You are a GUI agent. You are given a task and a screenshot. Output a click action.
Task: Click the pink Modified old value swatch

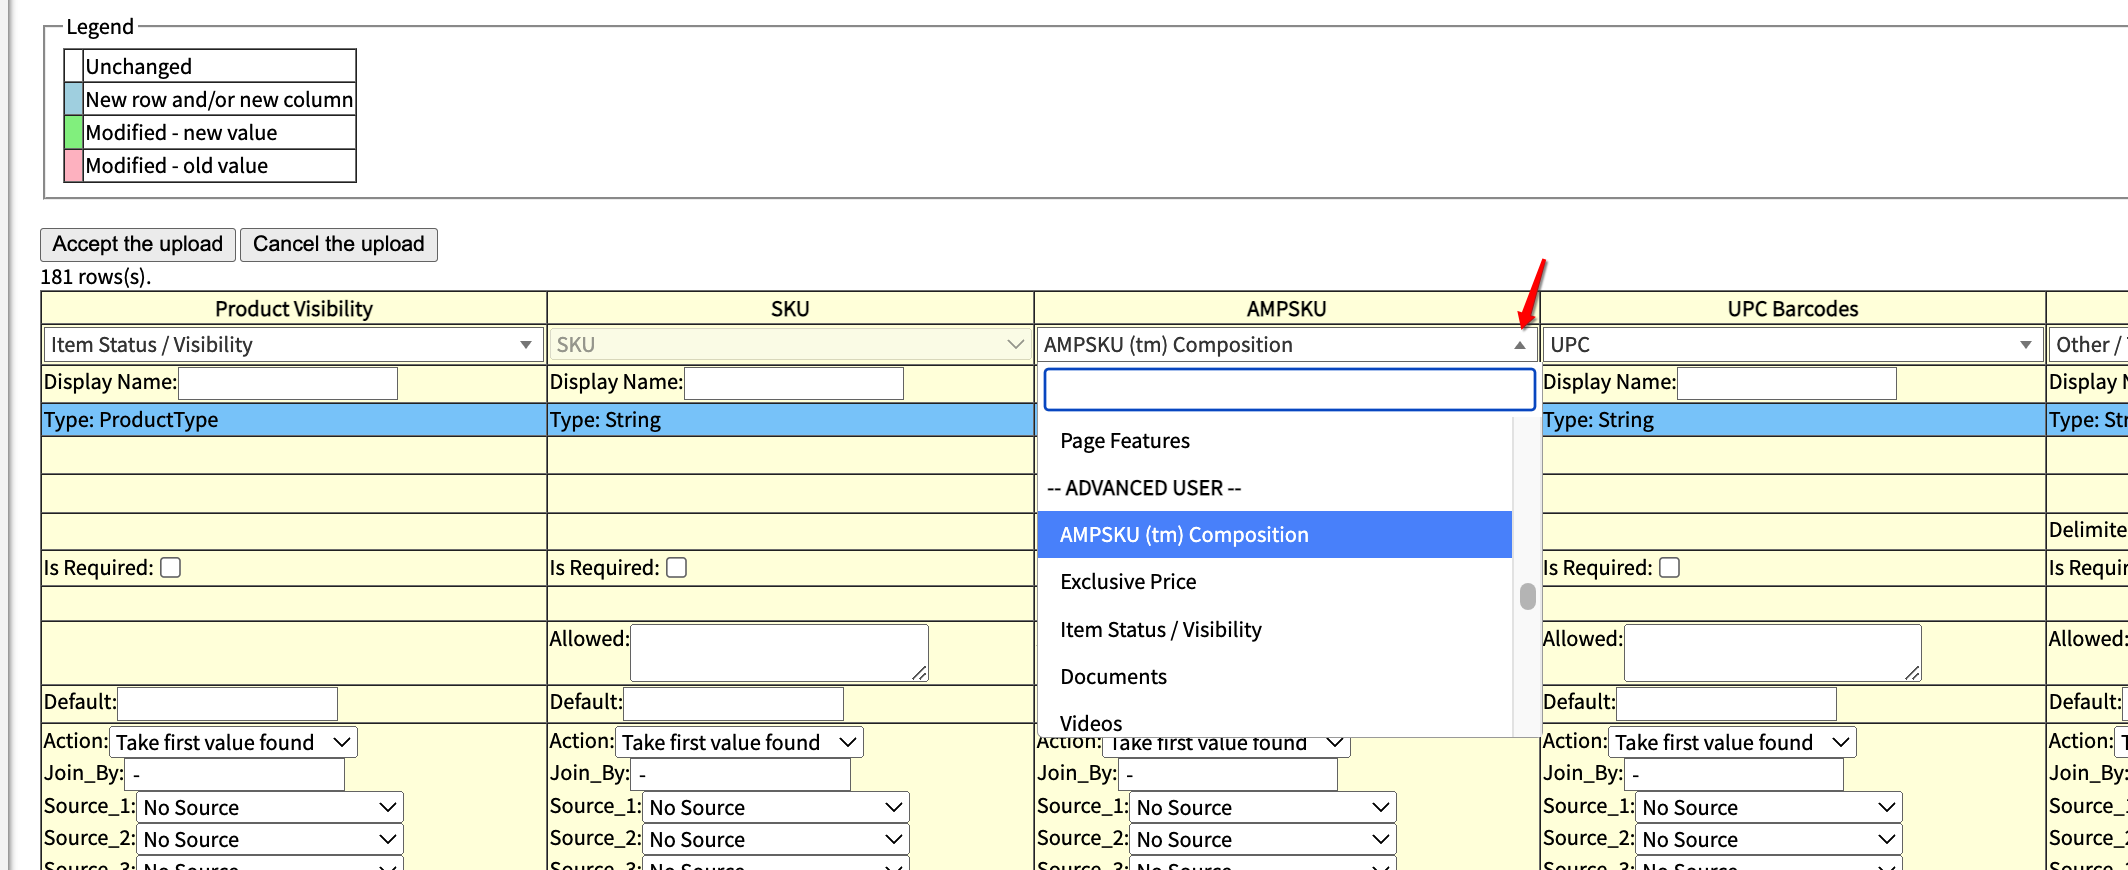tap(73, 165)
